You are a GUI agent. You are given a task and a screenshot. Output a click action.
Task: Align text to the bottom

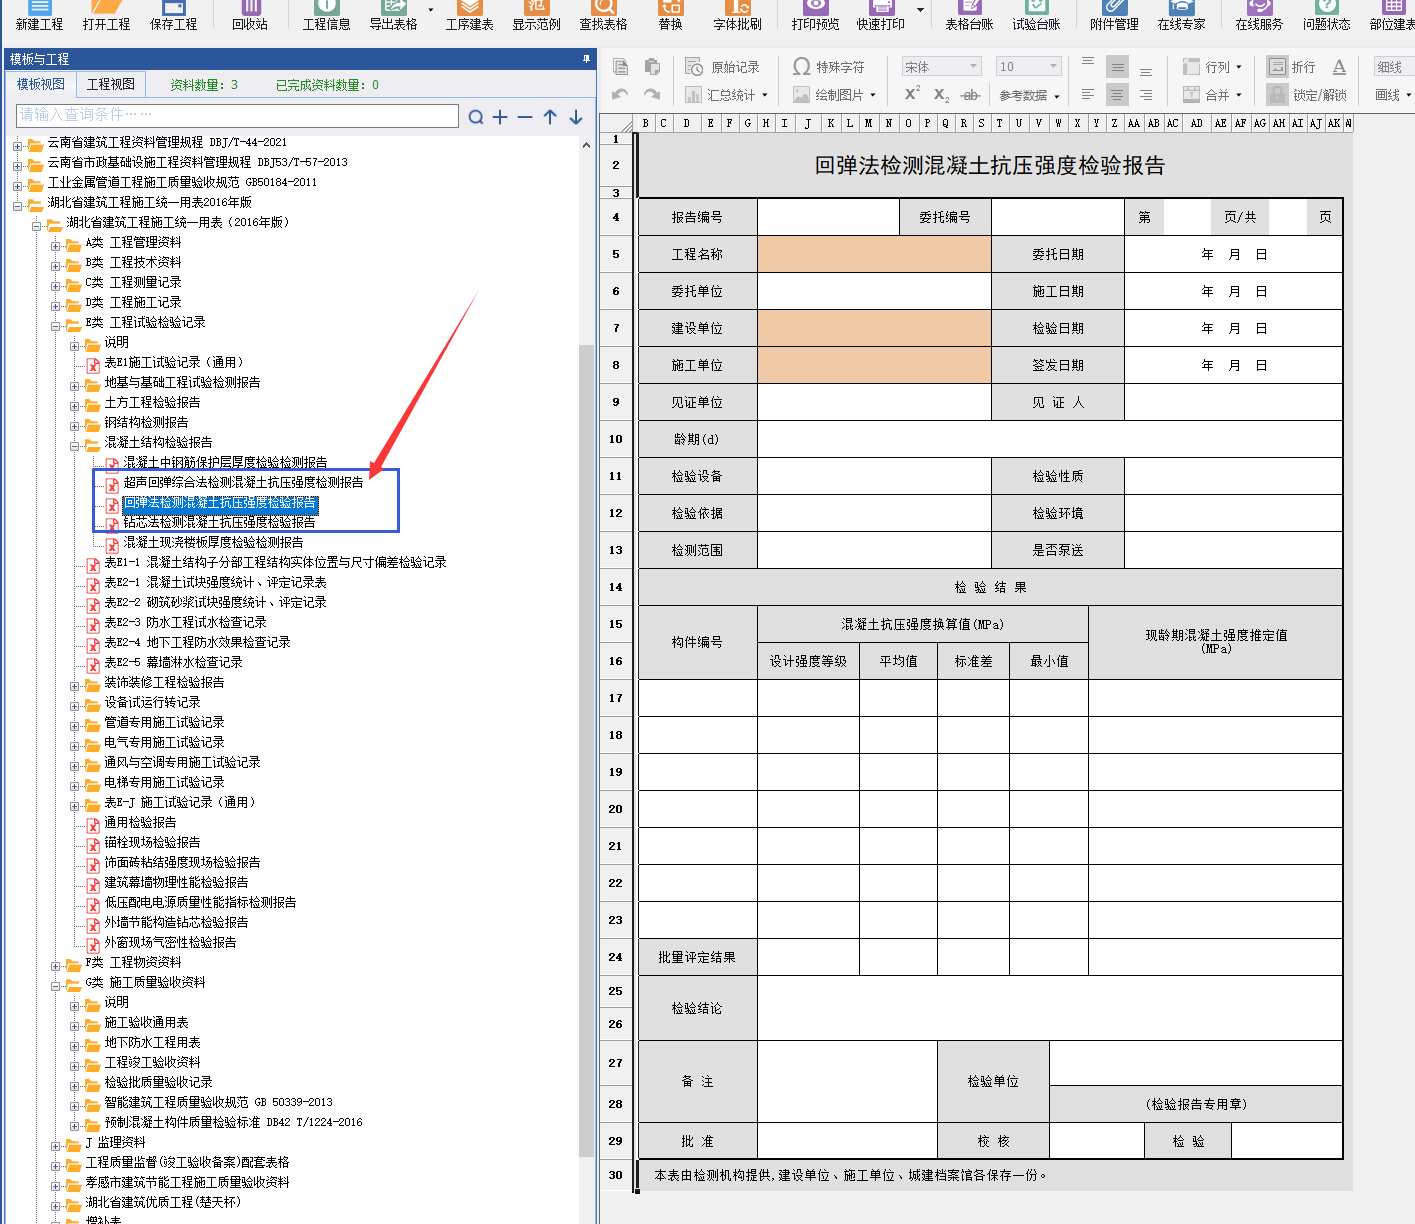coord(1146,70)
